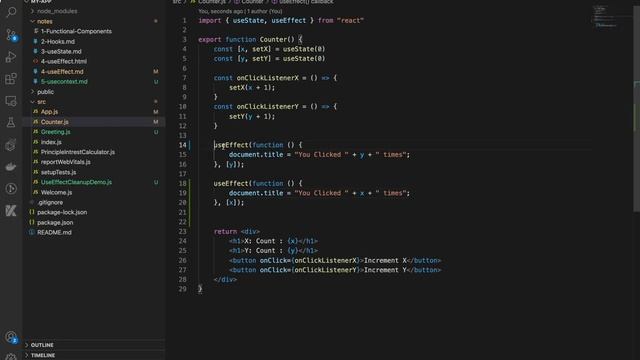Image resolution: width=640 pixels, height=360 pixels.
Task: Click '[x]' dependency array on line 20
Action: [x=231, y=202]
